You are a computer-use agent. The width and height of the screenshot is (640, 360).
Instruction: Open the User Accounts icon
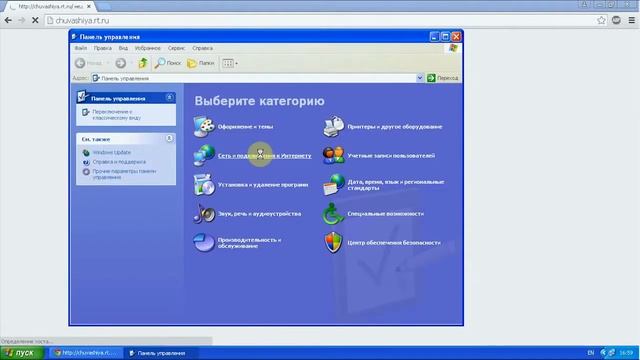[333, 156]
